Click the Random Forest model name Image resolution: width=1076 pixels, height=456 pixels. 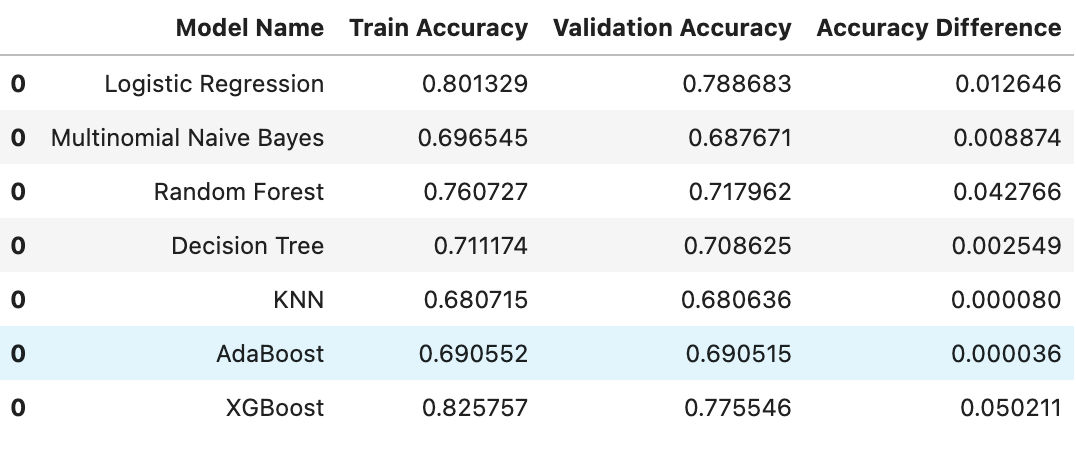coord(239,191)
